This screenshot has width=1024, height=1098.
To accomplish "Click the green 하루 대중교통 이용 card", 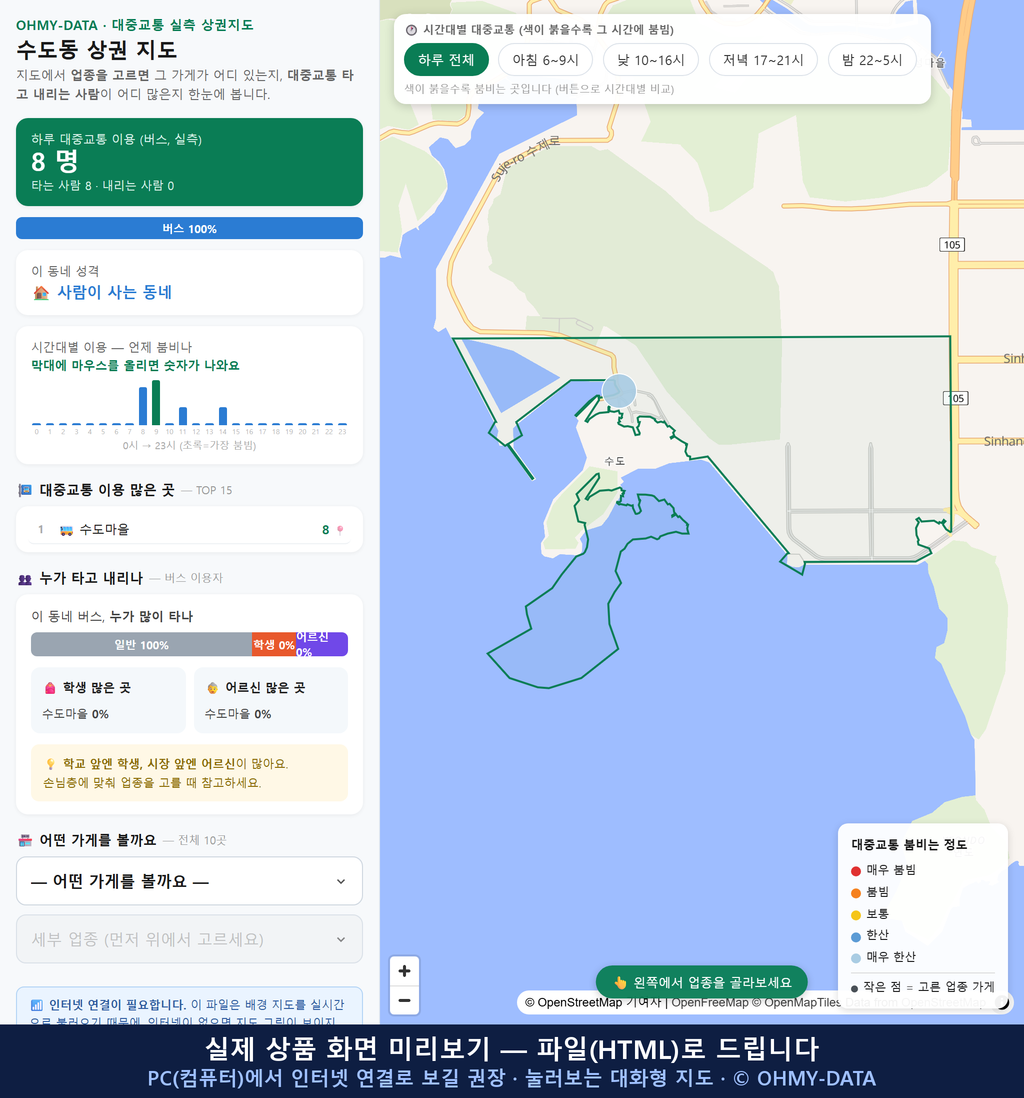I will [x=189, y=162].
